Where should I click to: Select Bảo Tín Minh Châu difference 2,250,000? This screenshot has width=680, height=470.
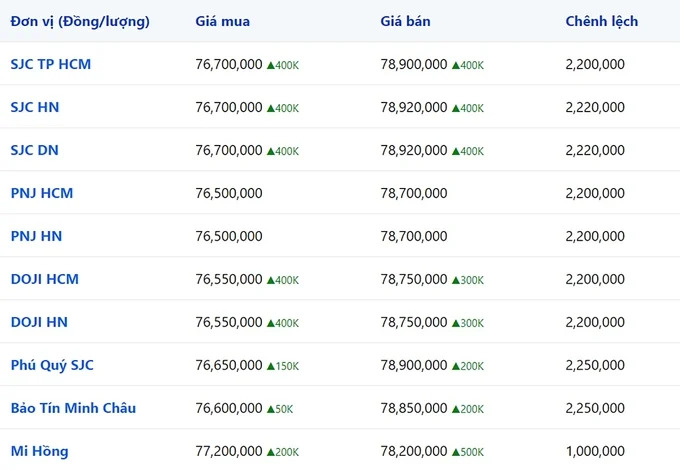[x=595, y=408]
